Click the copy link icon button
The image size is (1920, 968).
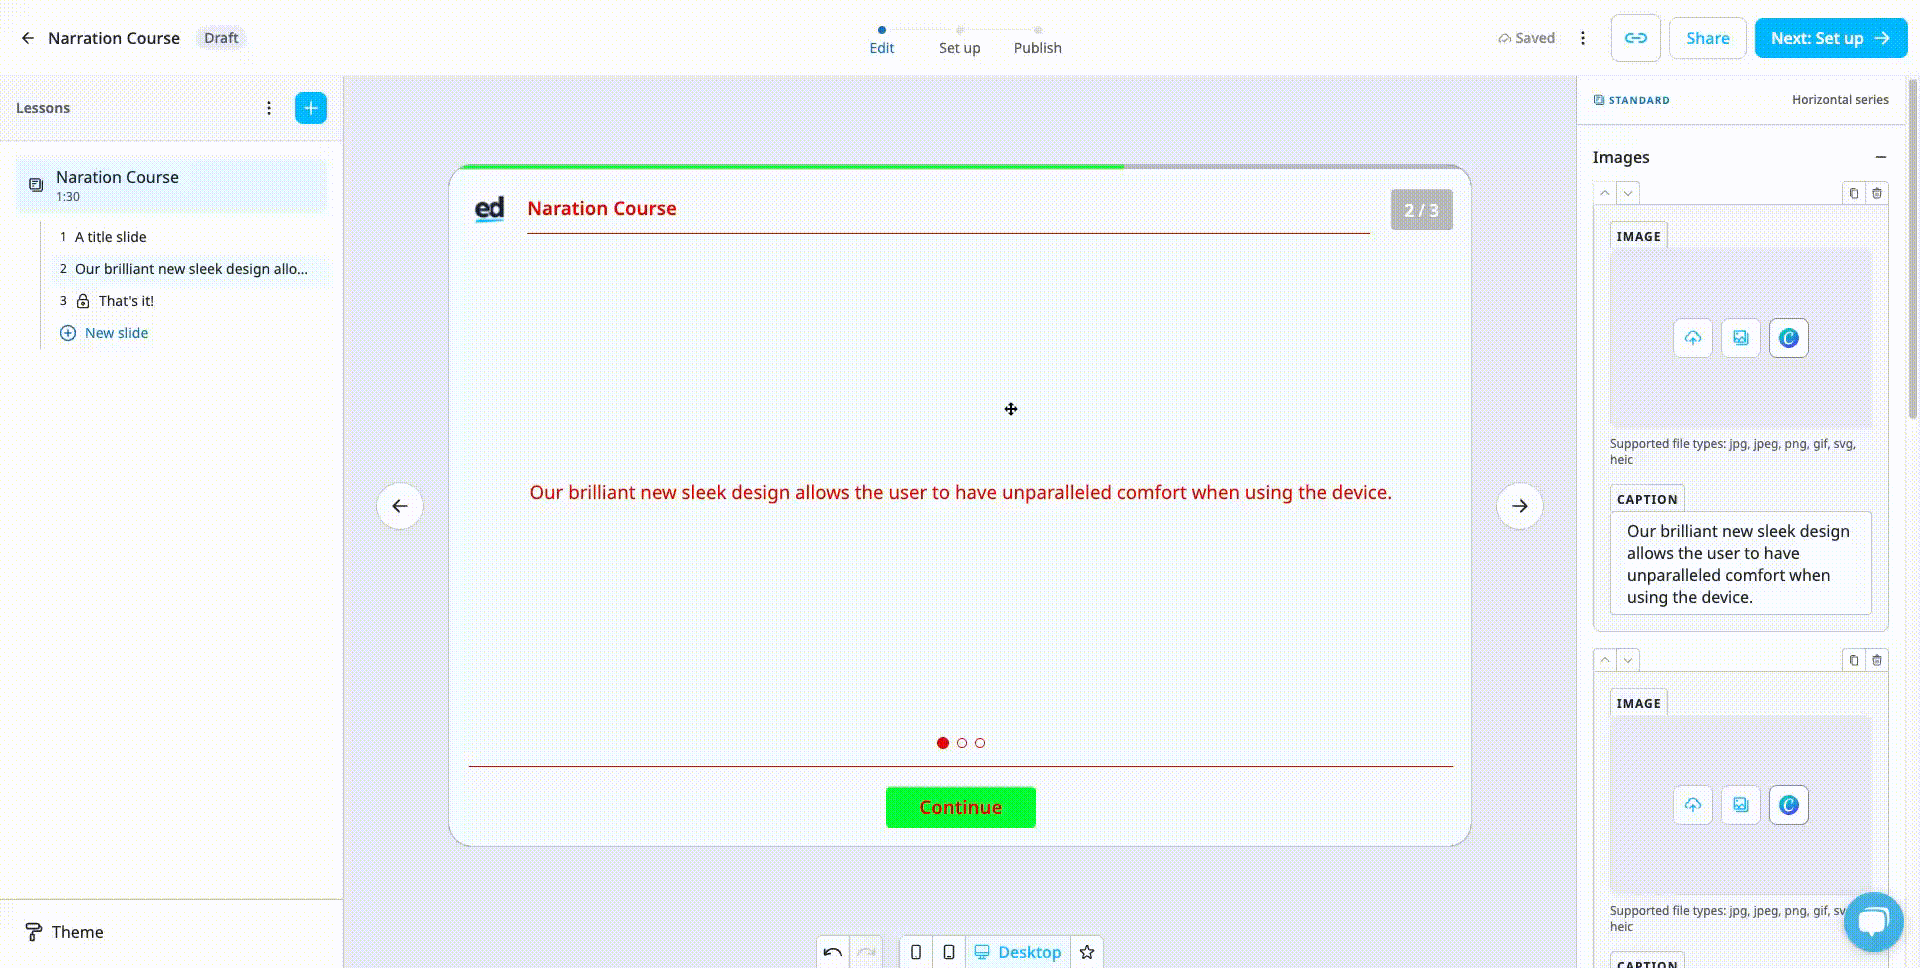pyautogui.click(x=1635, y=38)
